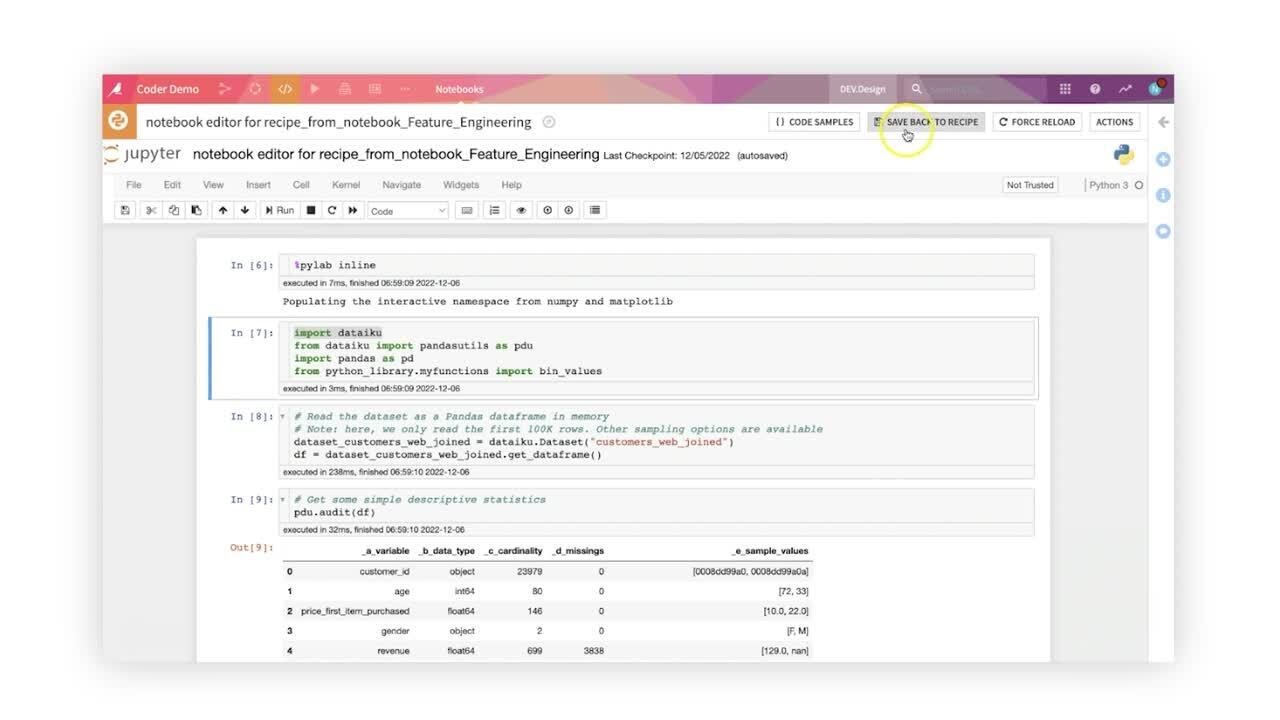This screenshot has height=720, width=1280.
Task: Click into the %pylab inline cell
Action: [658, 265]
